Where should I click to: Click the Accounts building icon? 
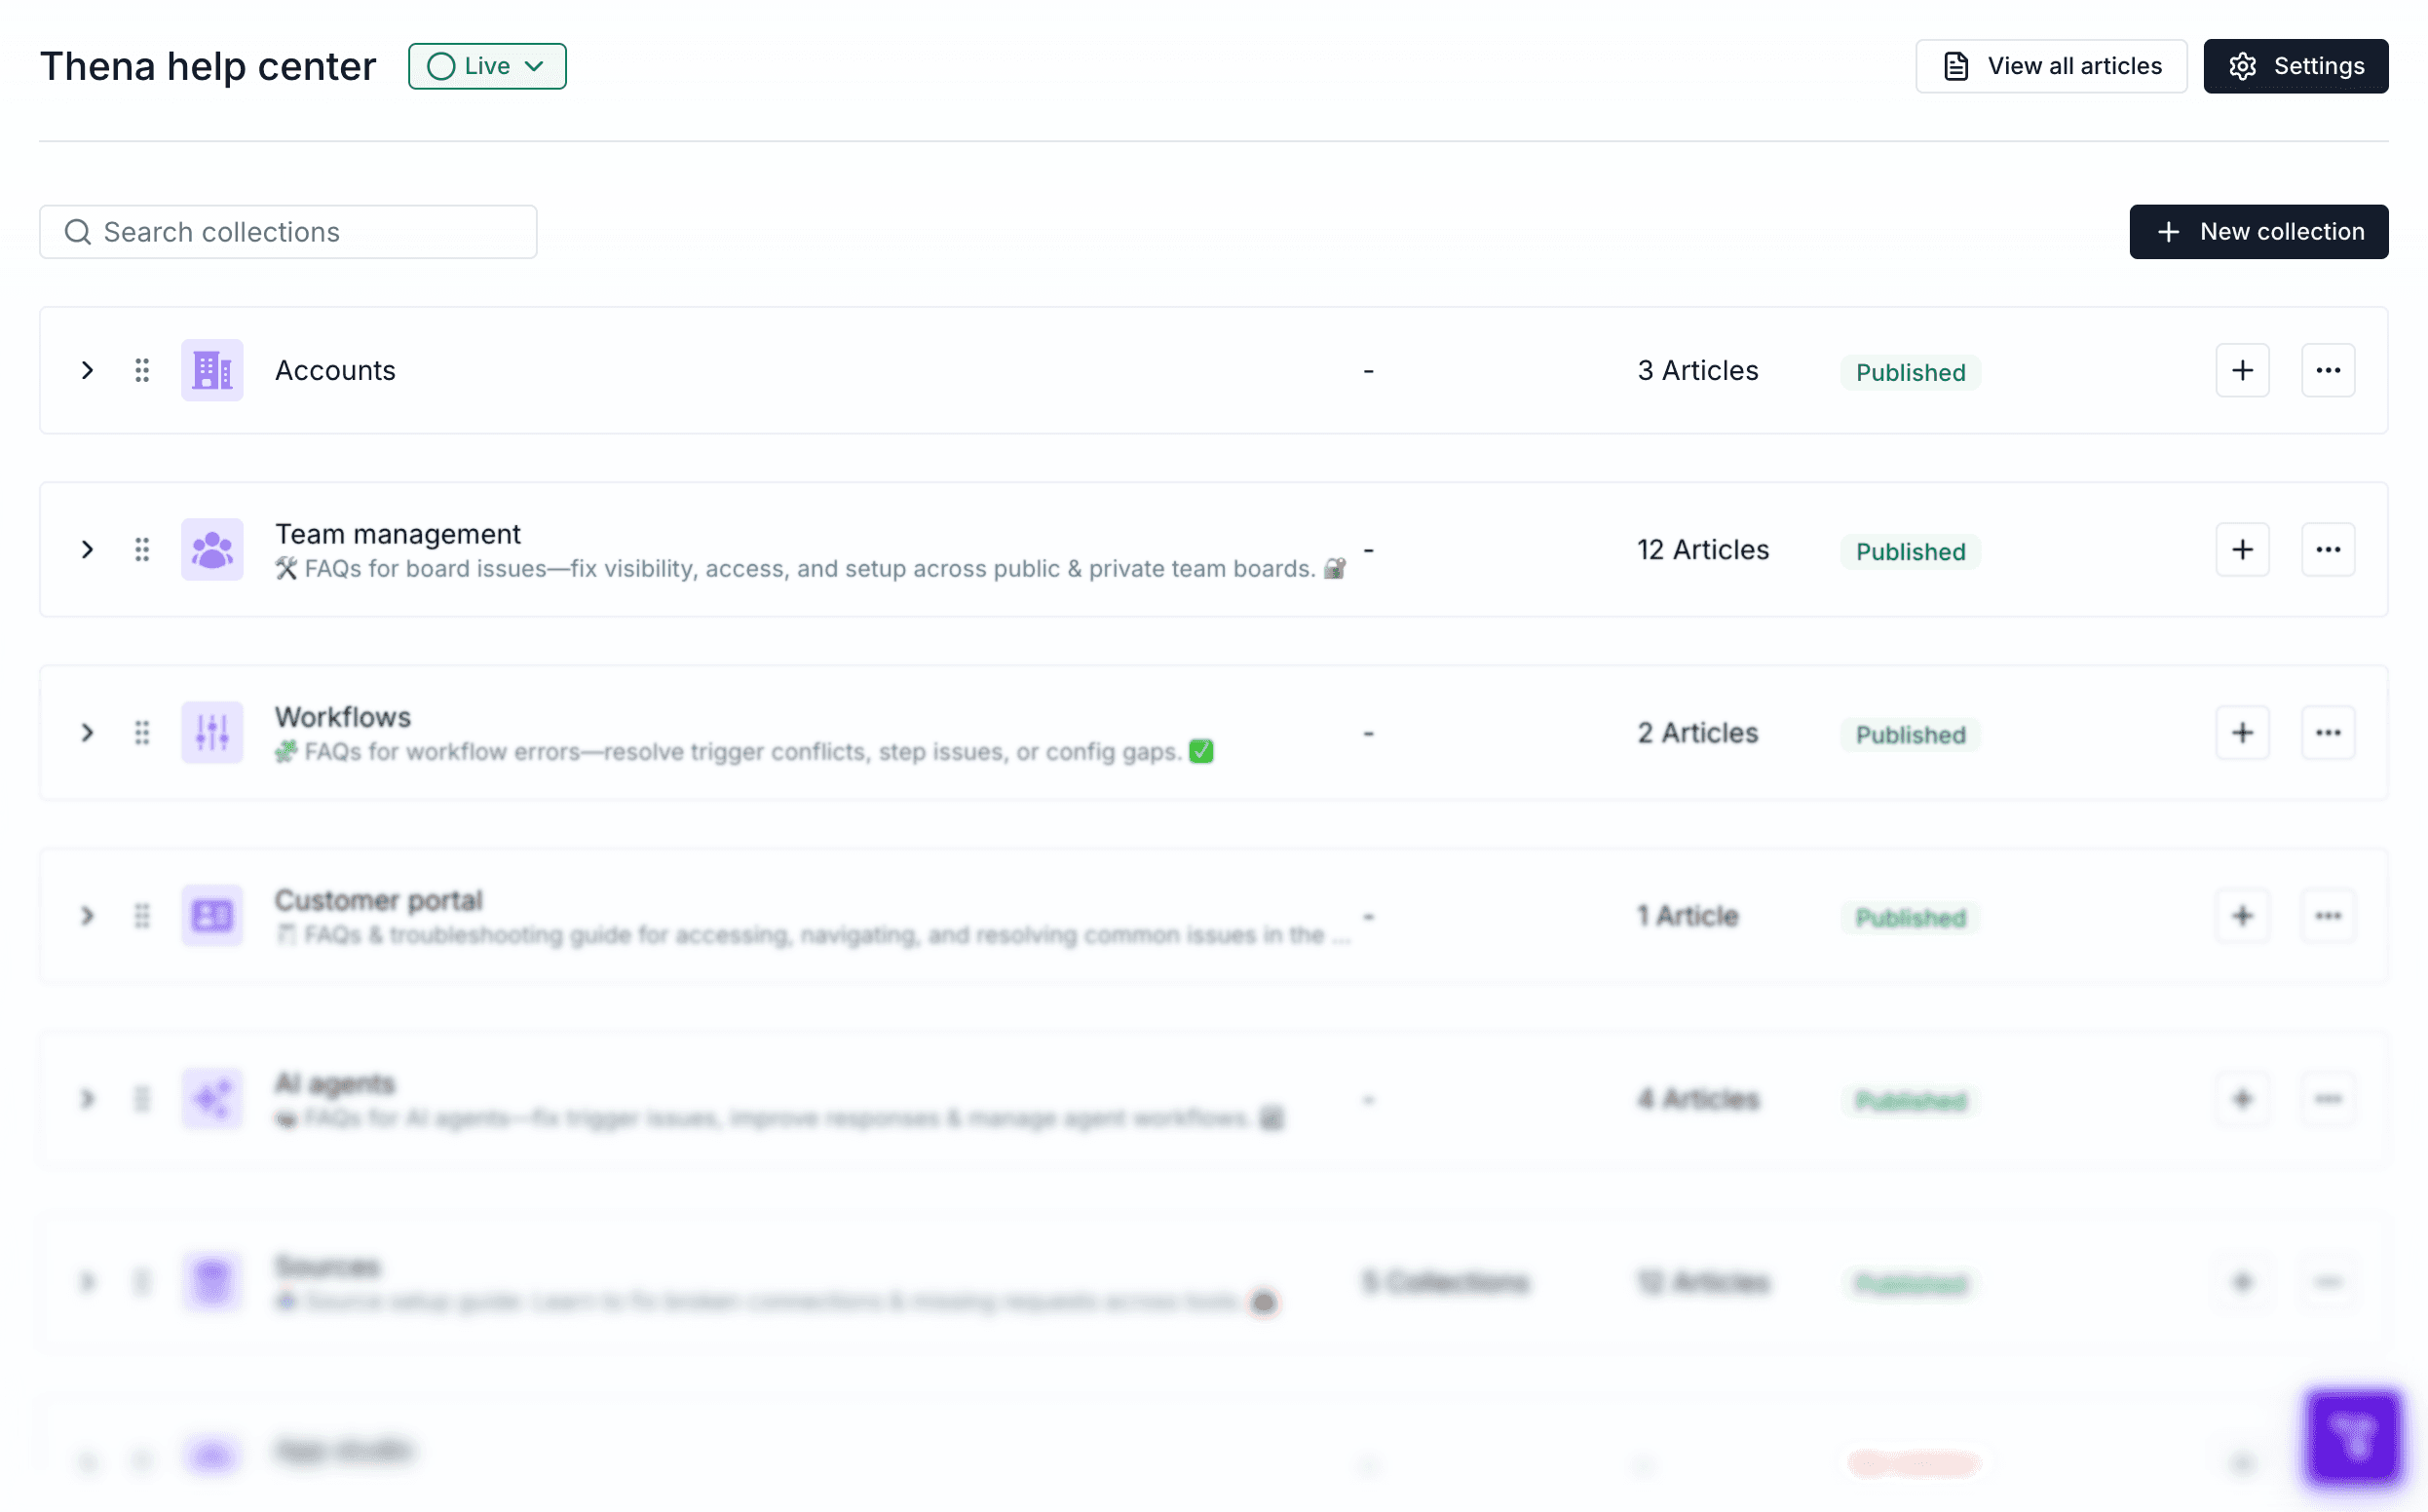point(212,370)
